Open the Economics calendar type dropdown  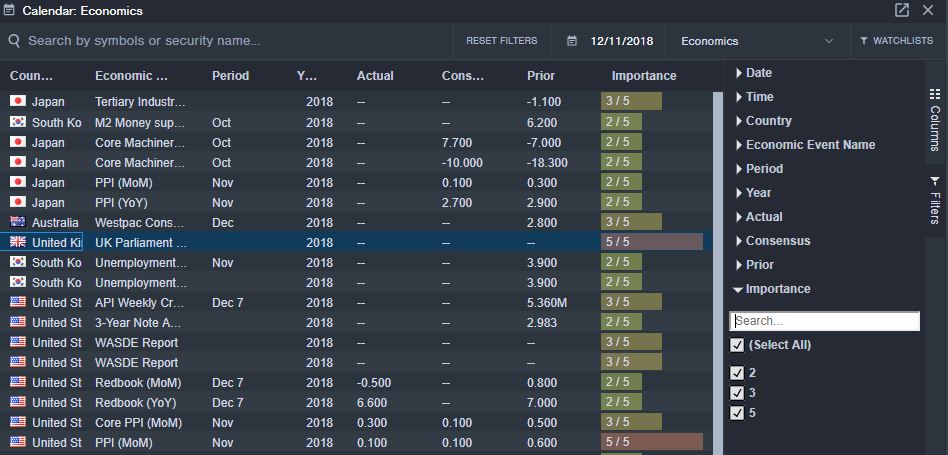point(756,41)
